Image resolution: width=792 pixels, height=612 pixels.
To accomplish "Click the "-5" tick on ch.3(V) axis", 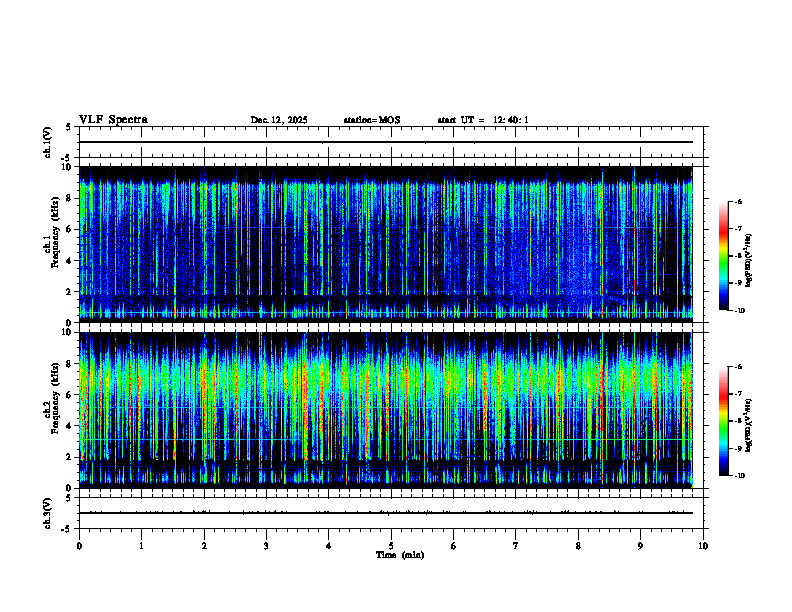I will (x=67, y=529).
